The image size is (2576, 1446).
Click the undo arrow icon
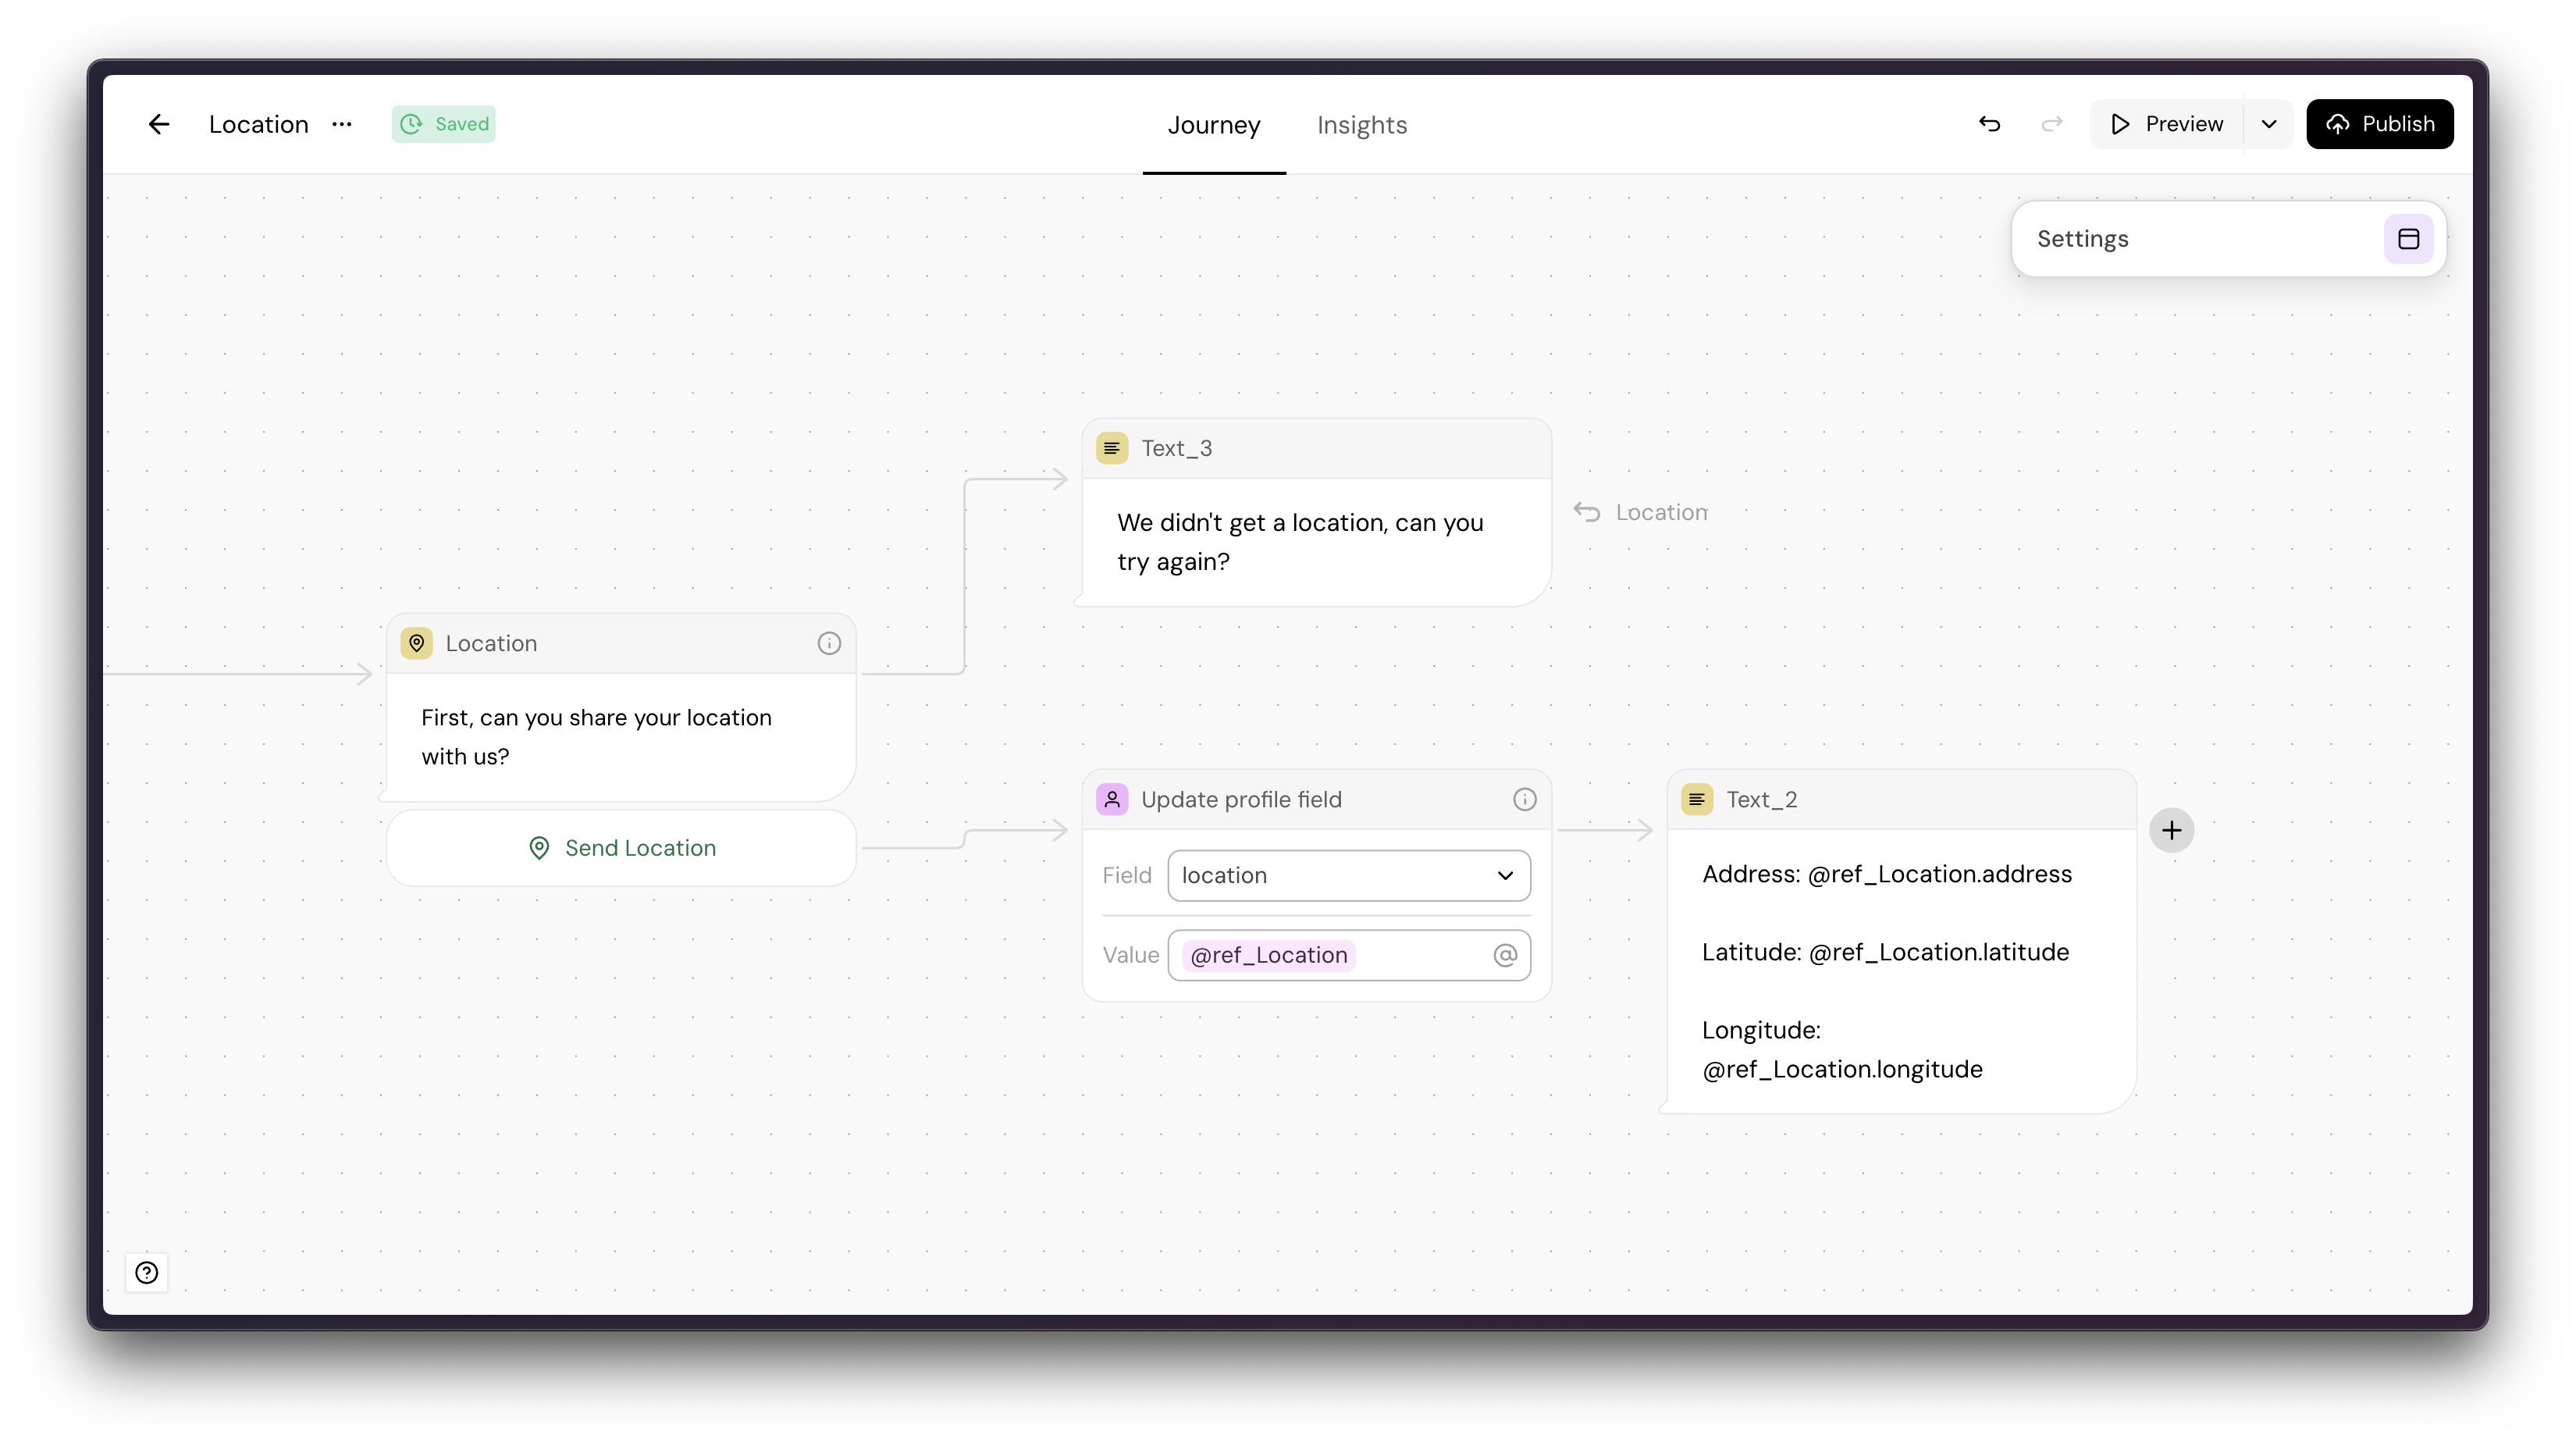[1989, 124]
